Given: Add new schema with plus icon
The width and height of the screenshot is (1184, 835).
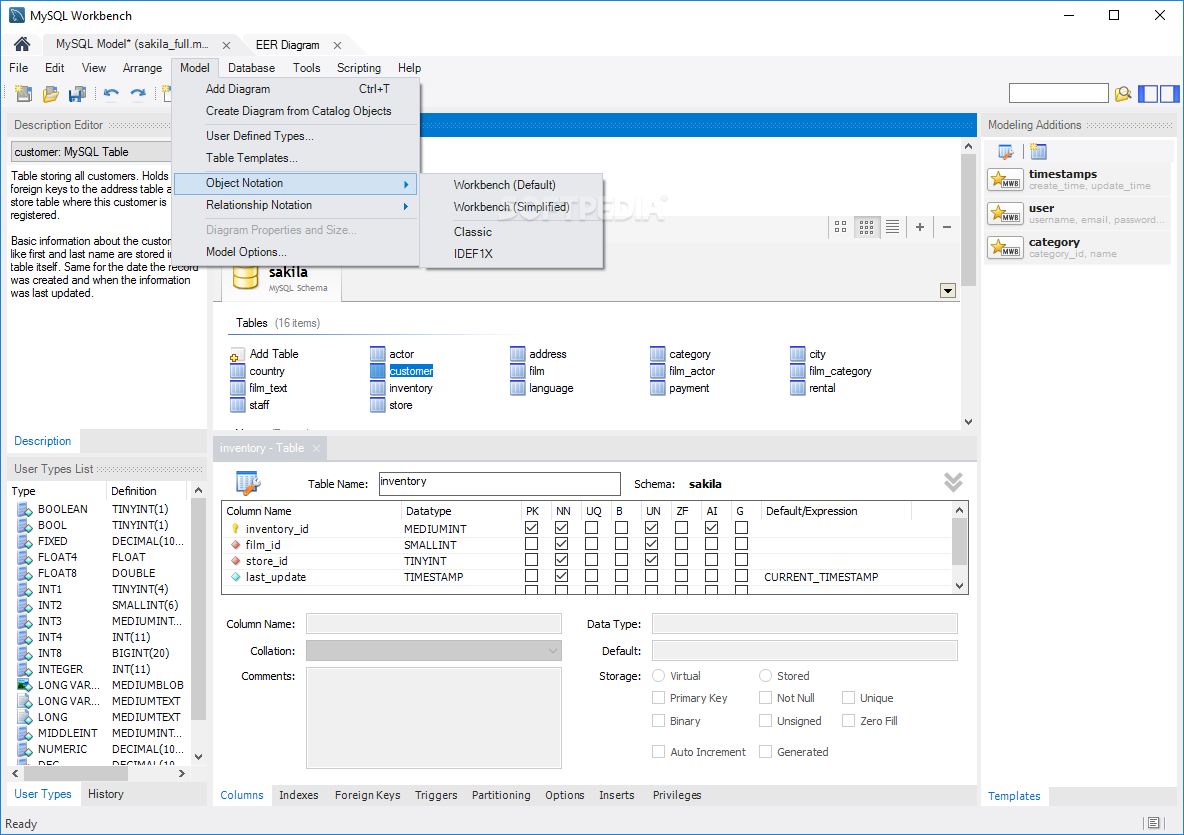Looking at the screenshot, I should pyautogui.click(x=920, y=226).
